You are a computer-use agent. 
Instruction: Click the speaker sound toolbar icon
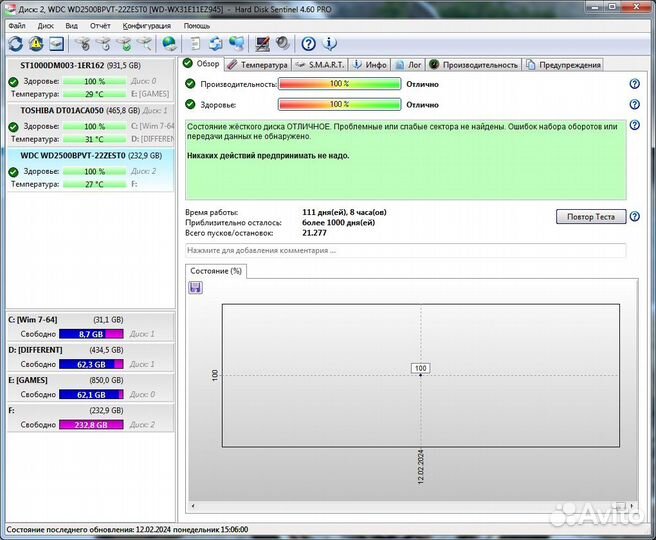point(284,44)
